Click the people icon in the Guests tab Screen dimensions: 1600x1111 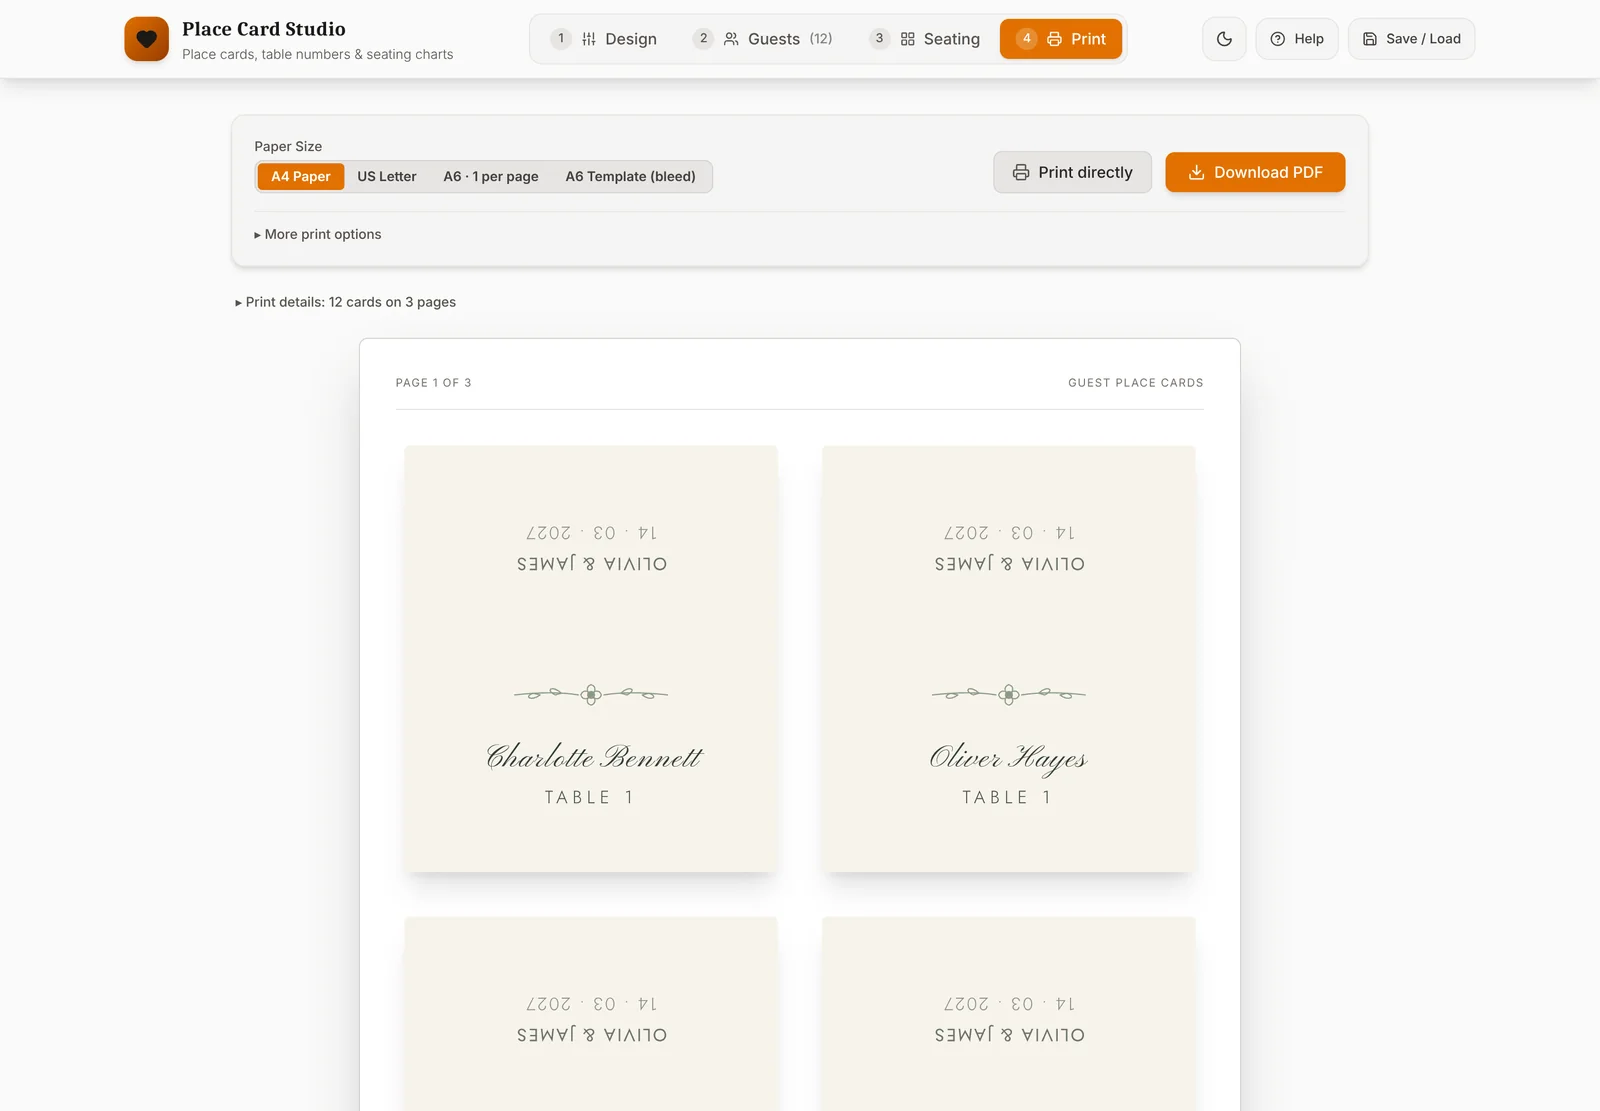(x=731, y=39)
